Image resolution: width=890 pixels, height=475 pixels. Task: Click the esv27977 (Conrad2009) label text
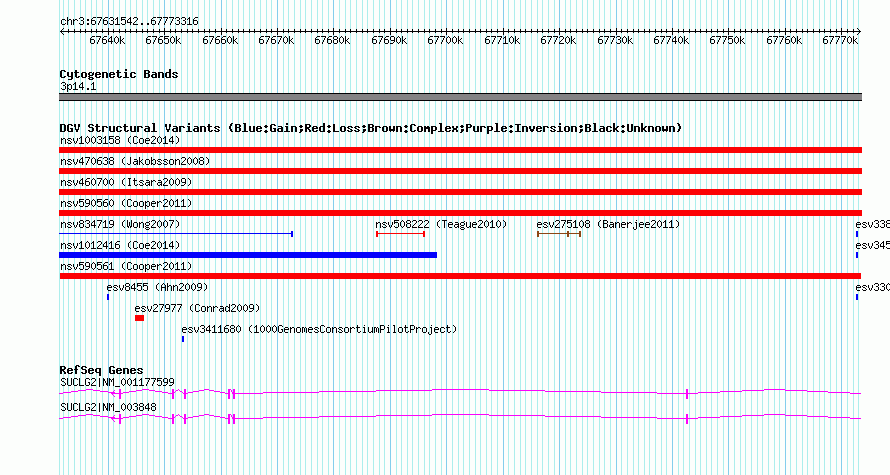pyautogui.click(x=197, y=308)
